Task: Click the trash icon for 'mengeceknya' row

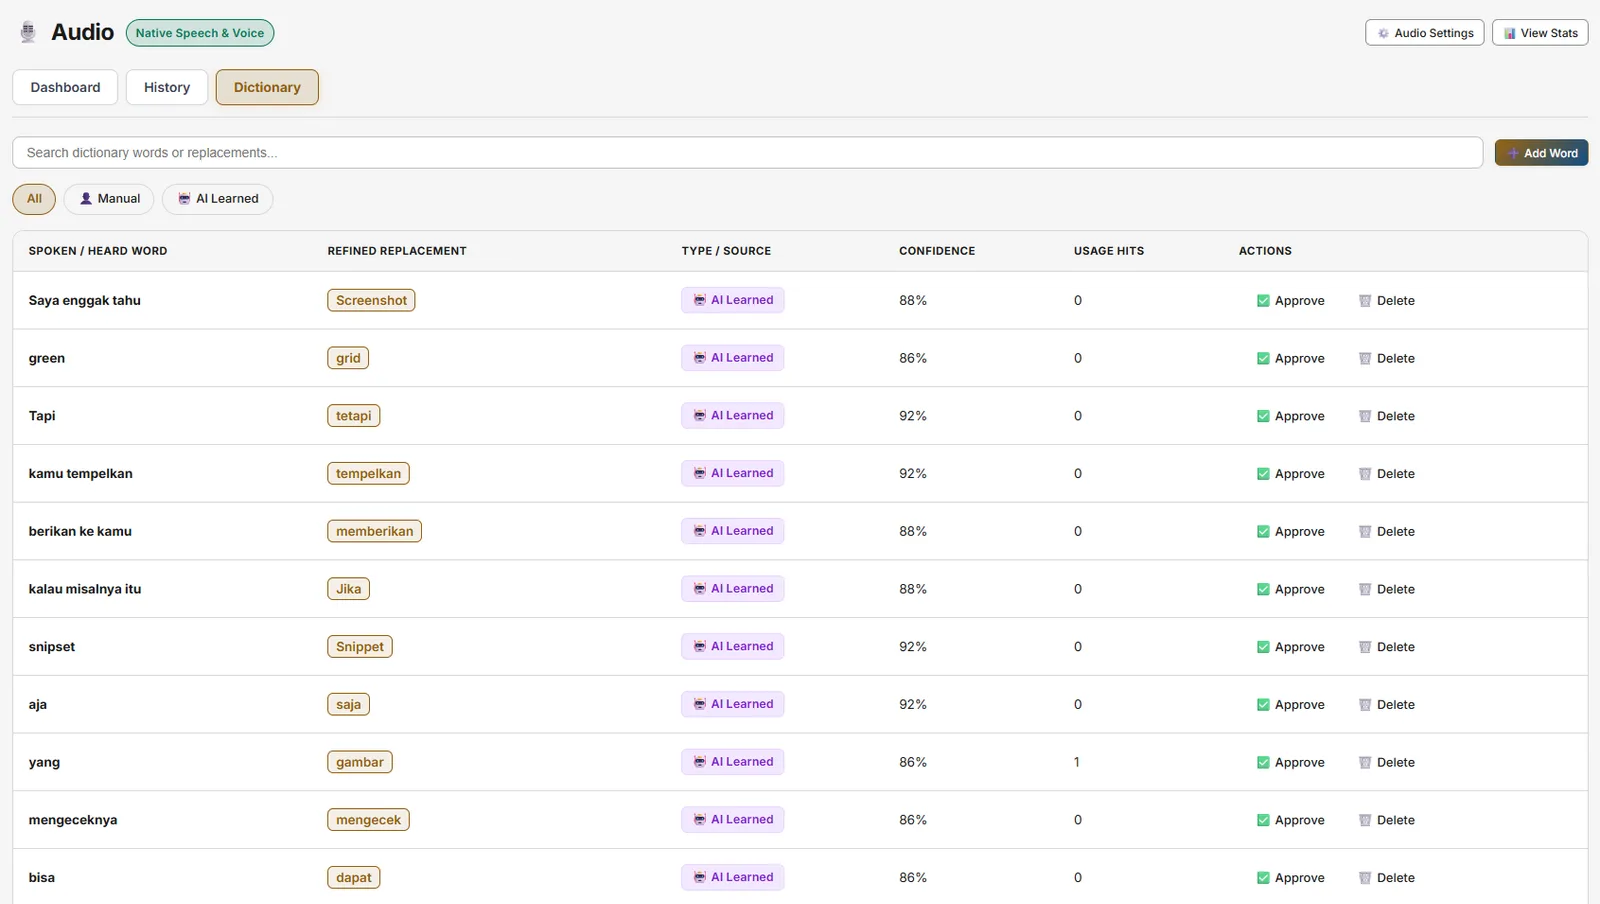Action: (1365, 820)
